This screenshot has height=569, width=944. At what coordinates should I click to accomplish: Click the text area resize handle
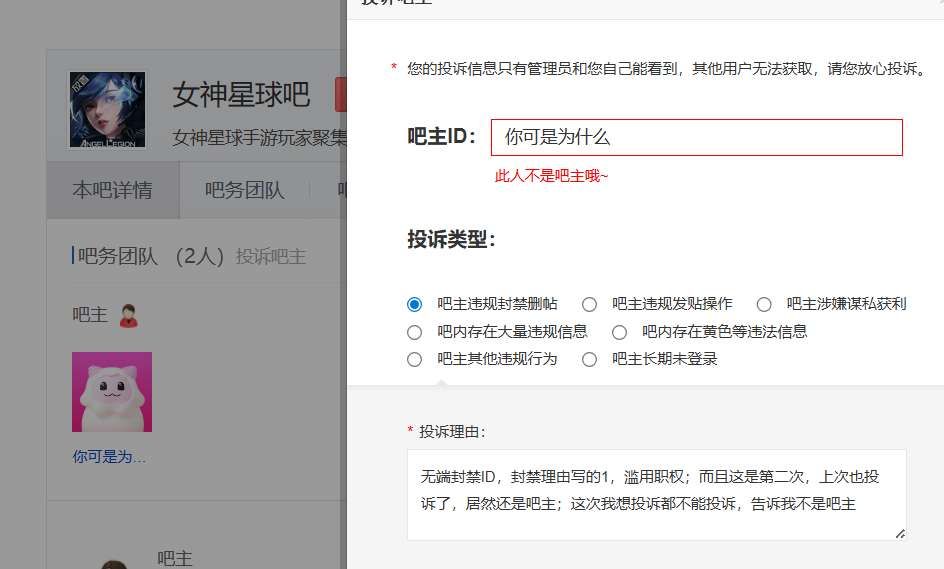click(900, 533)
